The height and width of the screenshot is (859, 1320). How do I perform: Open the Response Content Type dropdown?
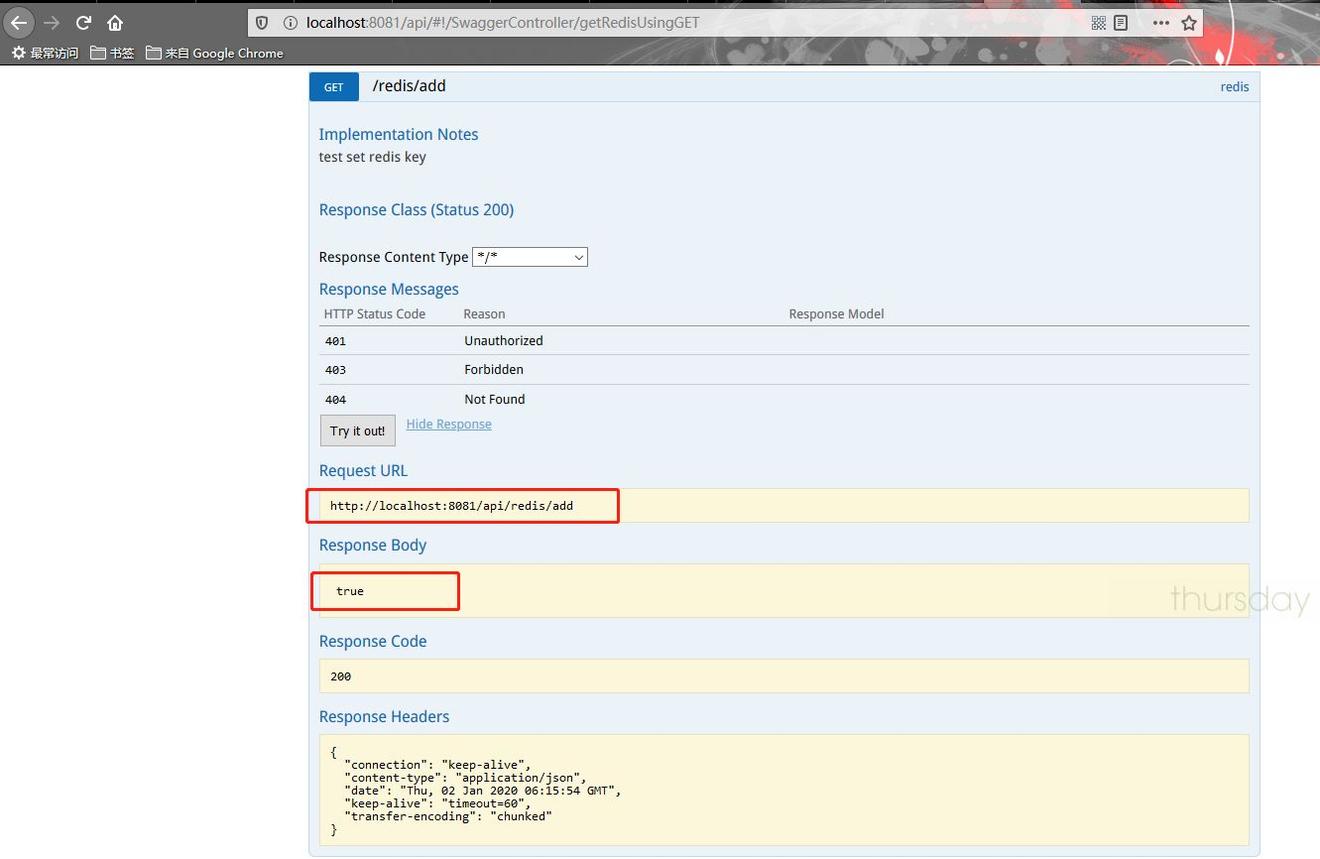529,257
